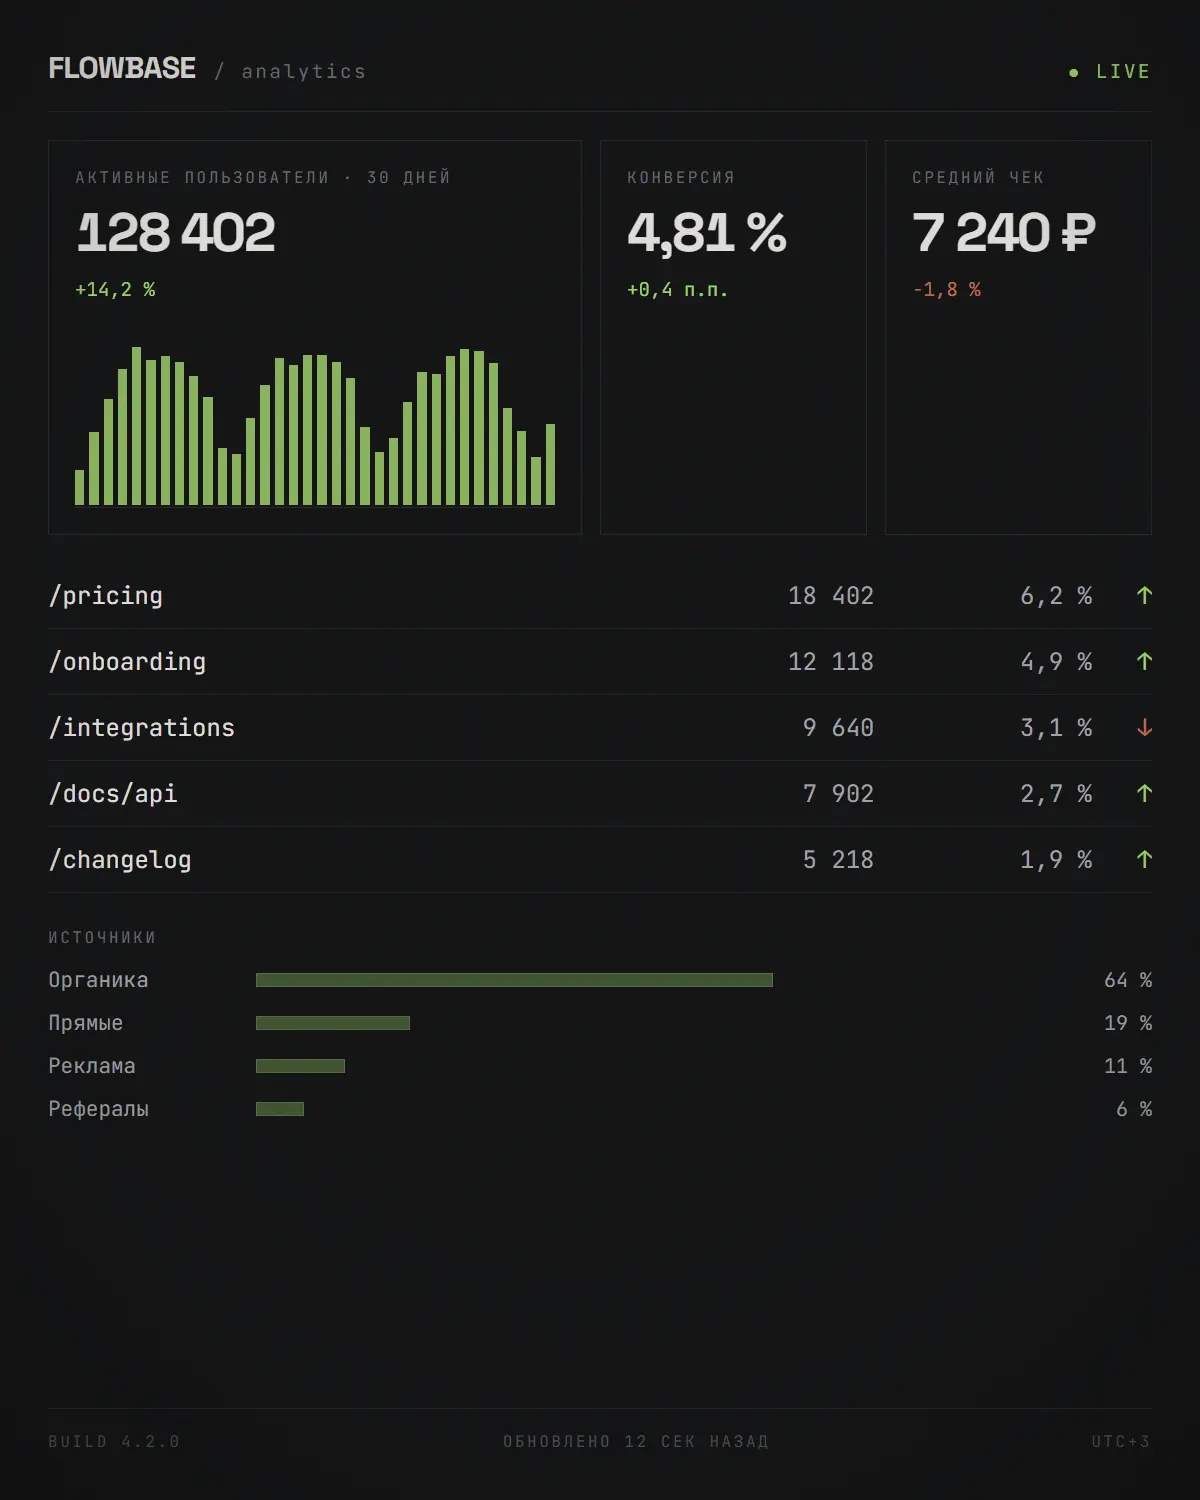
Task: Open the Средний чек card title
Action: (978, 177)
